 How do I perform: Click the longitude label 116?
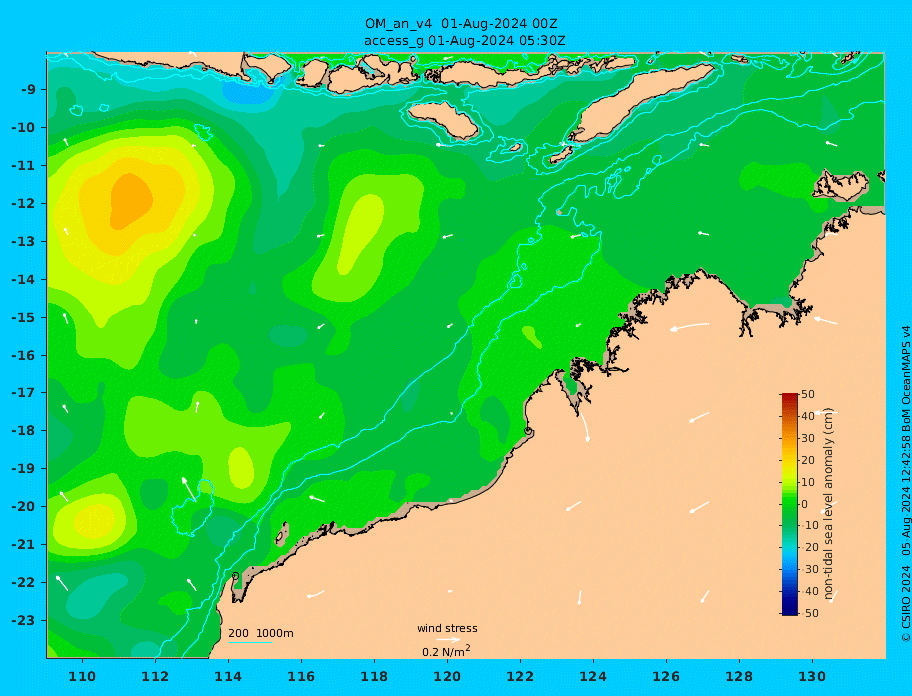click(x=301, y=676)
